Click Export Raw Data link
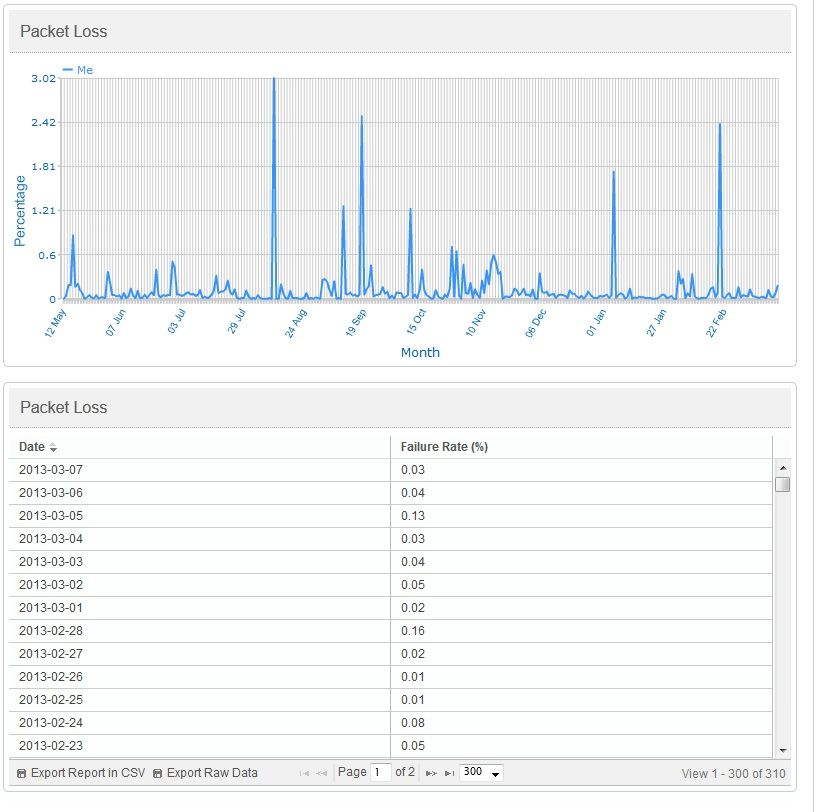This screenshot has width=818, height=812. [212, 773]
